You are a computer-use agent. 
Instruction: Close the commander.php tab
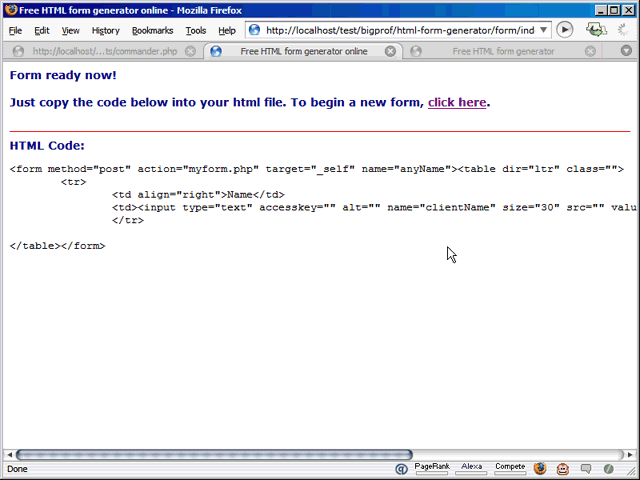(190, 51)
